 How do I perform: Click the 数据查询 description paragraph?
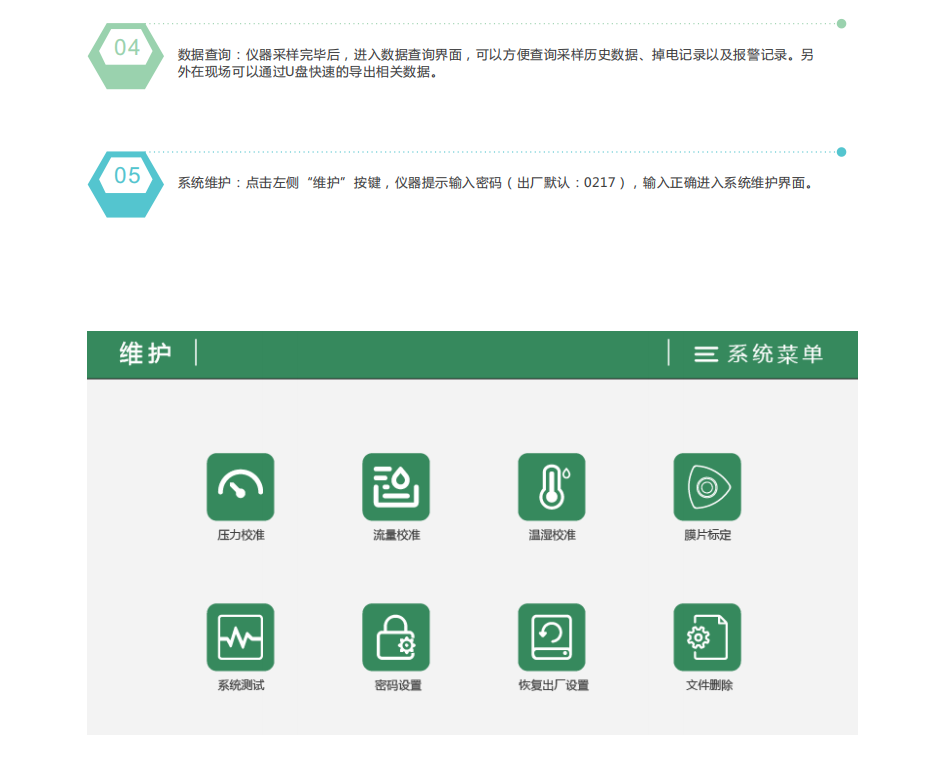click(x=495, y=63)
